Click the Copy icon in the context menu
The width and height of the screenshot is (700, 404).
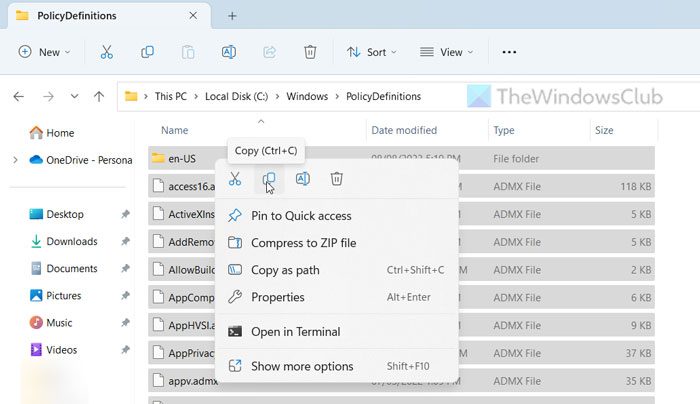(269, 179)
